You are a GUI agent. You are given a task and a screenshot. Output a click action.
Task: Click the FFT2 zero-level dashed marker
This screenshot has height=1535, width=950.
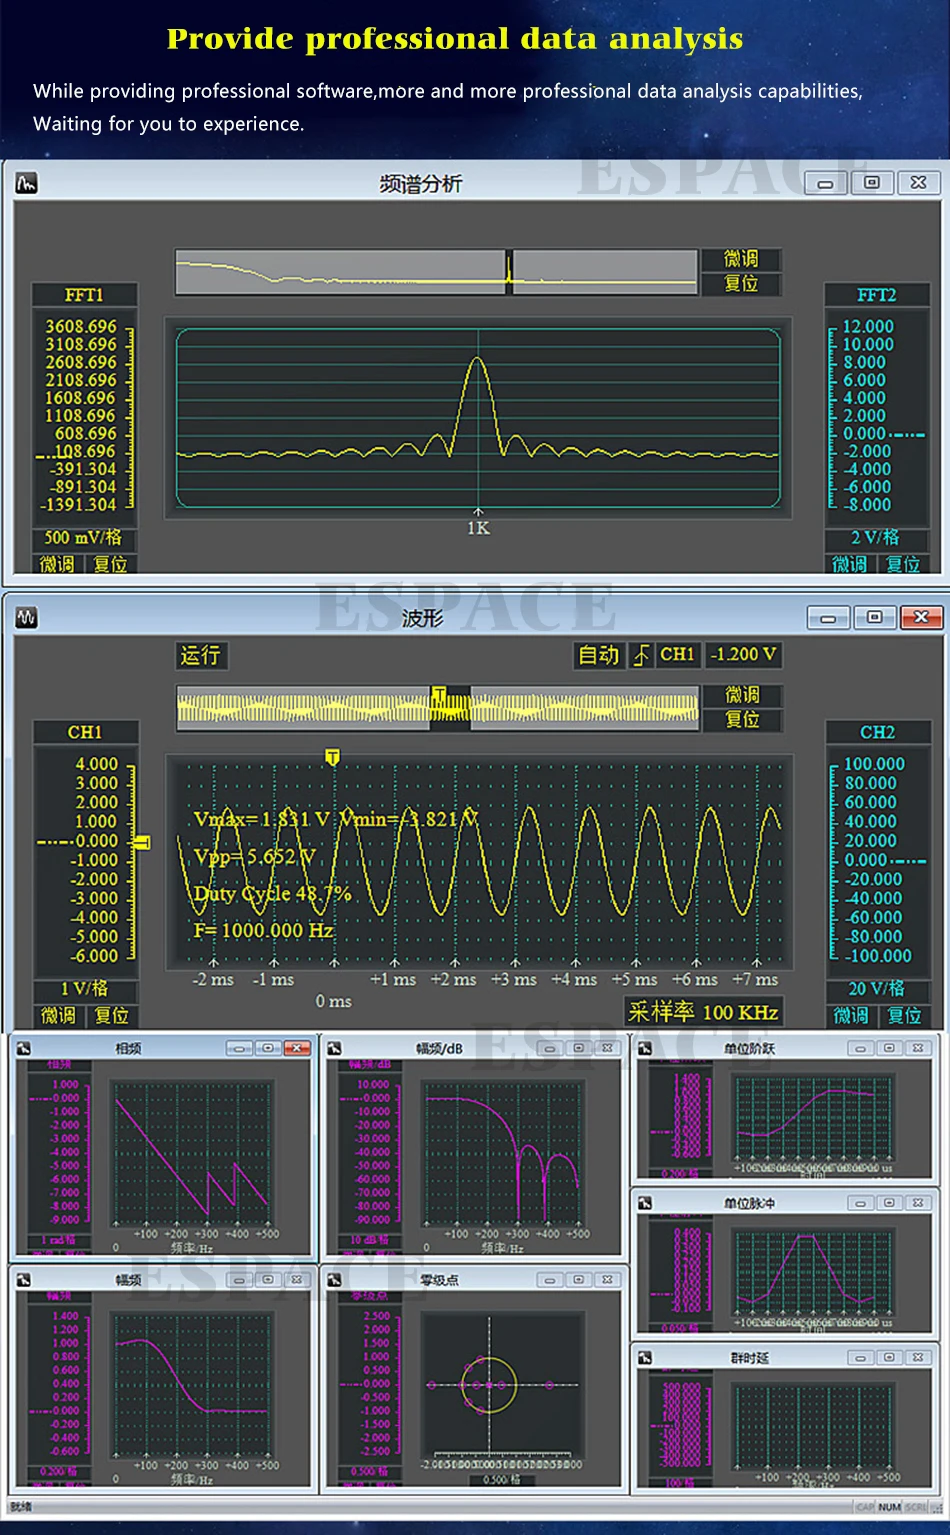(907, 435)
